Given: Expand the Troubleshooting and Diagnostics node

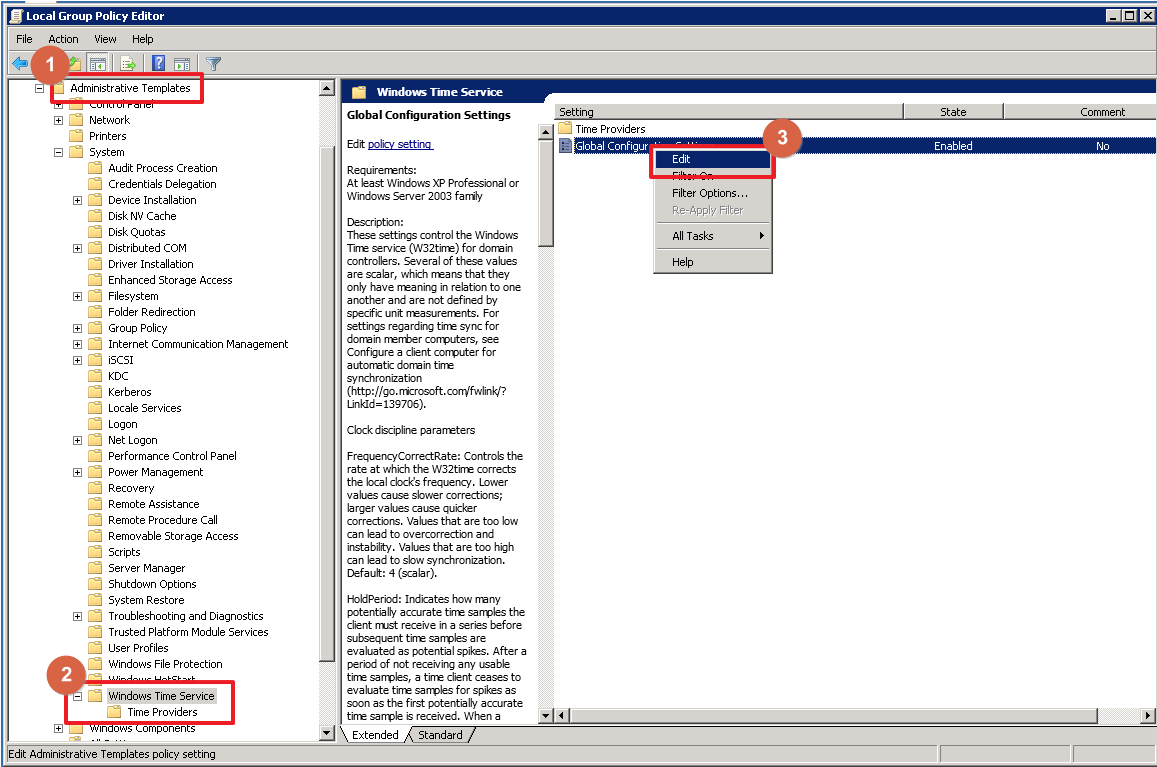Looking at the screenshot, I should click(x=77, y=616).
